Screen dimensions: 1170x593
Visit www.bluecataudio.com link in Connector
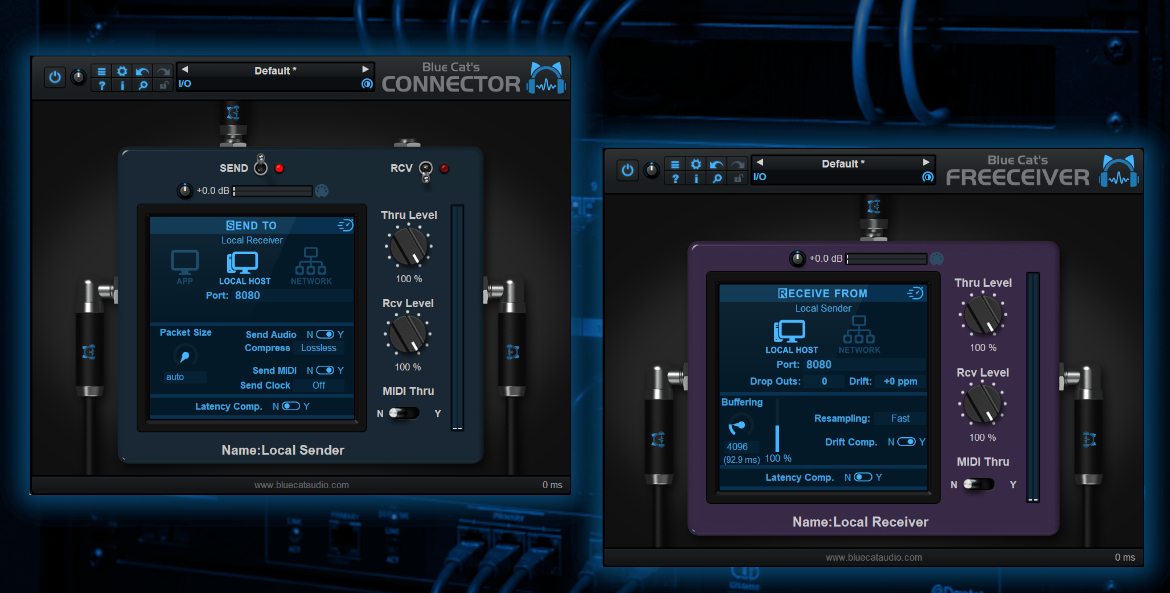pos(301,485)
